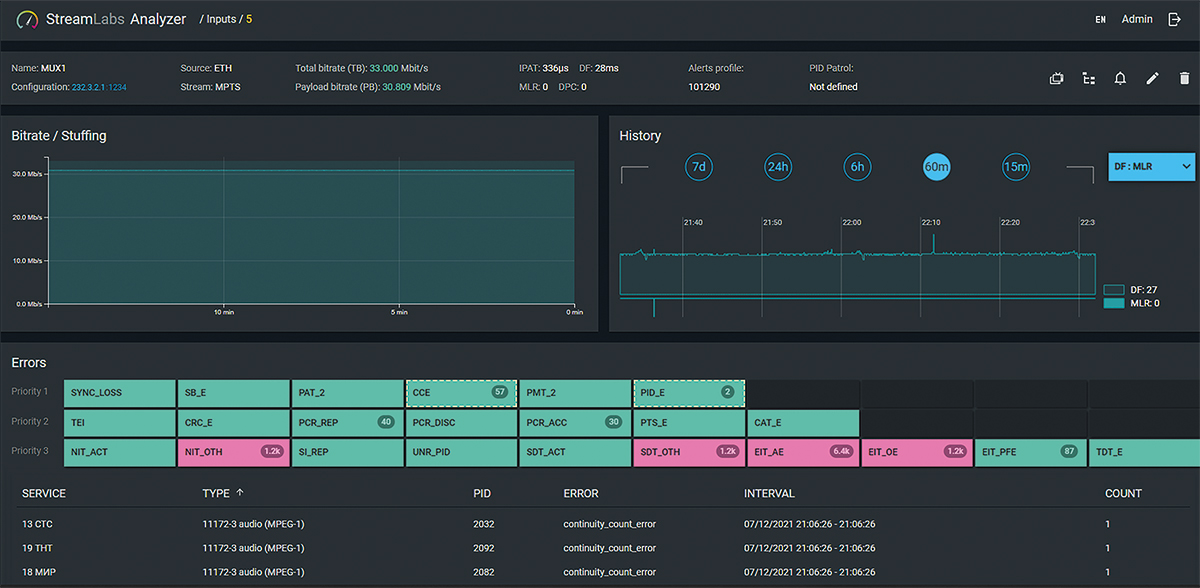The height and width of the screenshot is (588, 1200).
Task: Sort by the INTERVAL column header
Action: pyautogui.click(x=770, y=493)
